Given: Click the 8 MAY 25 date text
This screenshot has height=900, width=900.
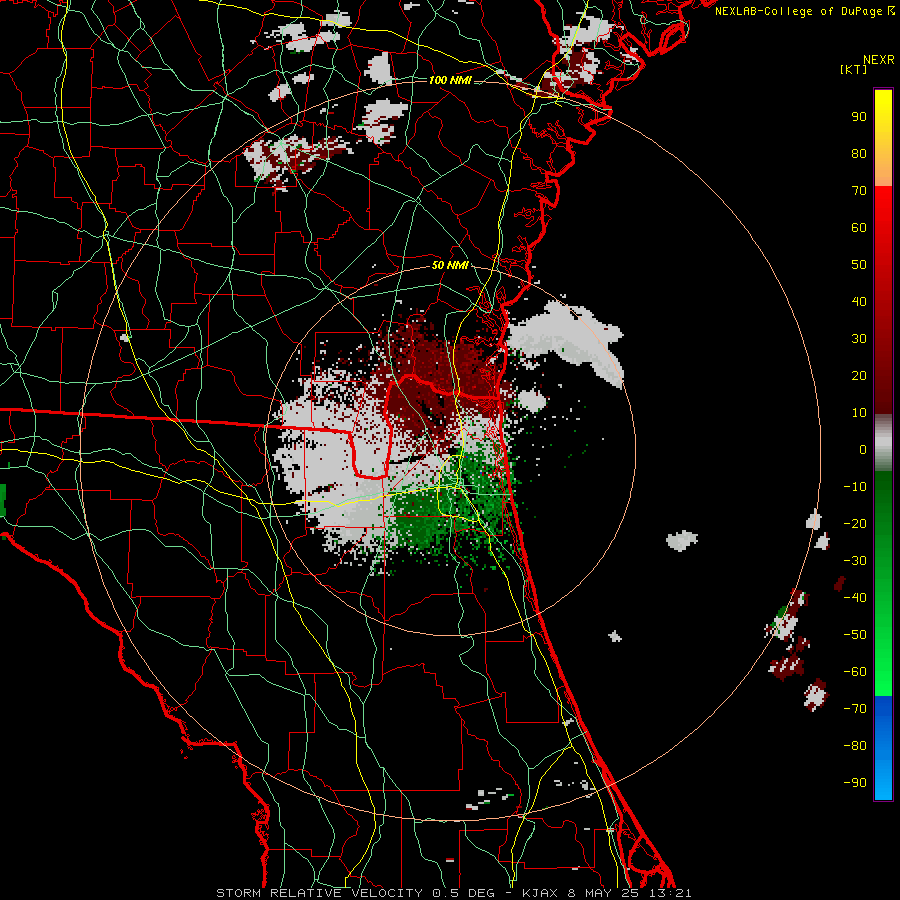Looking at the screenshot, I should (602, 893).
